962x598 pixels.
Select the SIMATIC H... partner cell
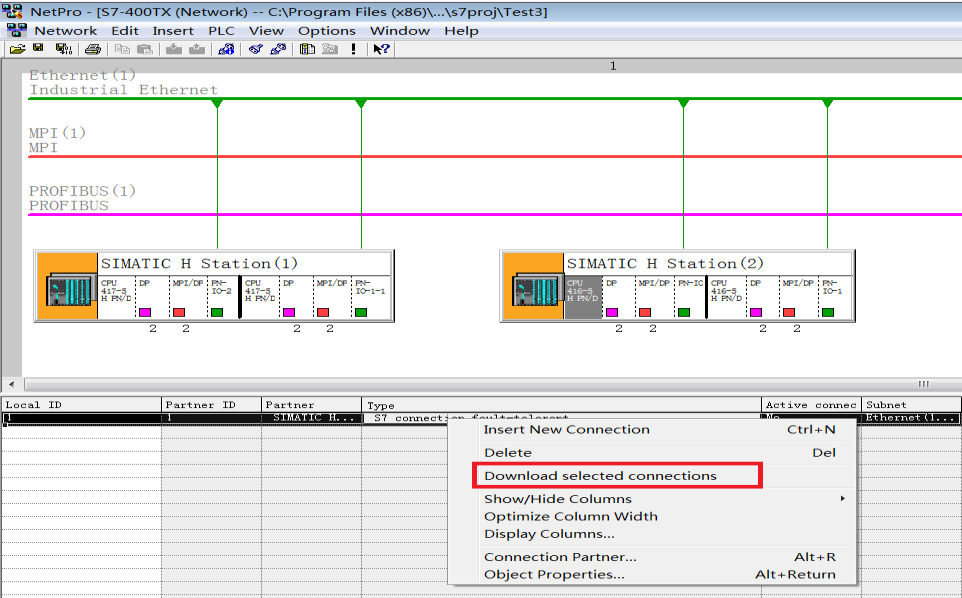312,418
